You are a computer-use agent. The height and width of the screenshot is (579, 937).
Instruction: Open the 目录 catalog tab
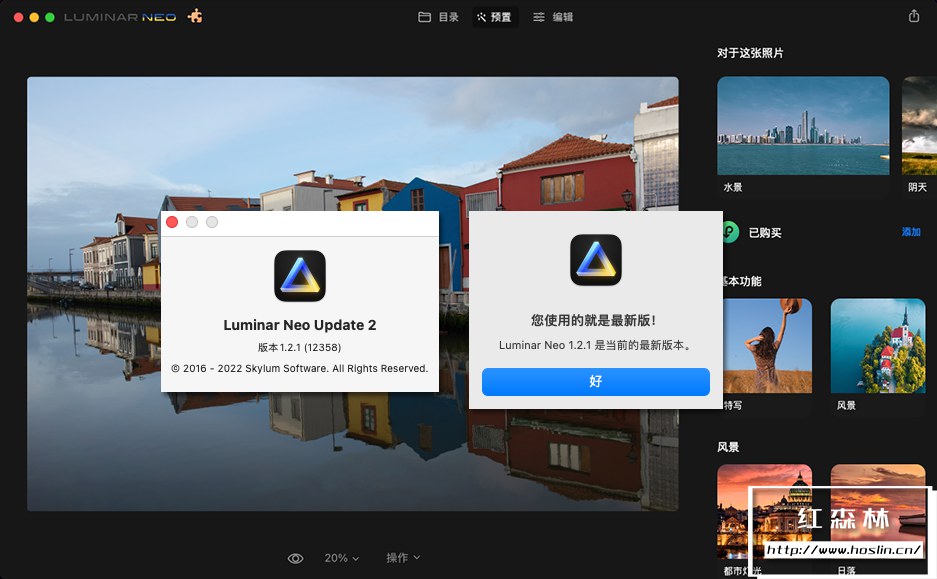coord(439,17)
